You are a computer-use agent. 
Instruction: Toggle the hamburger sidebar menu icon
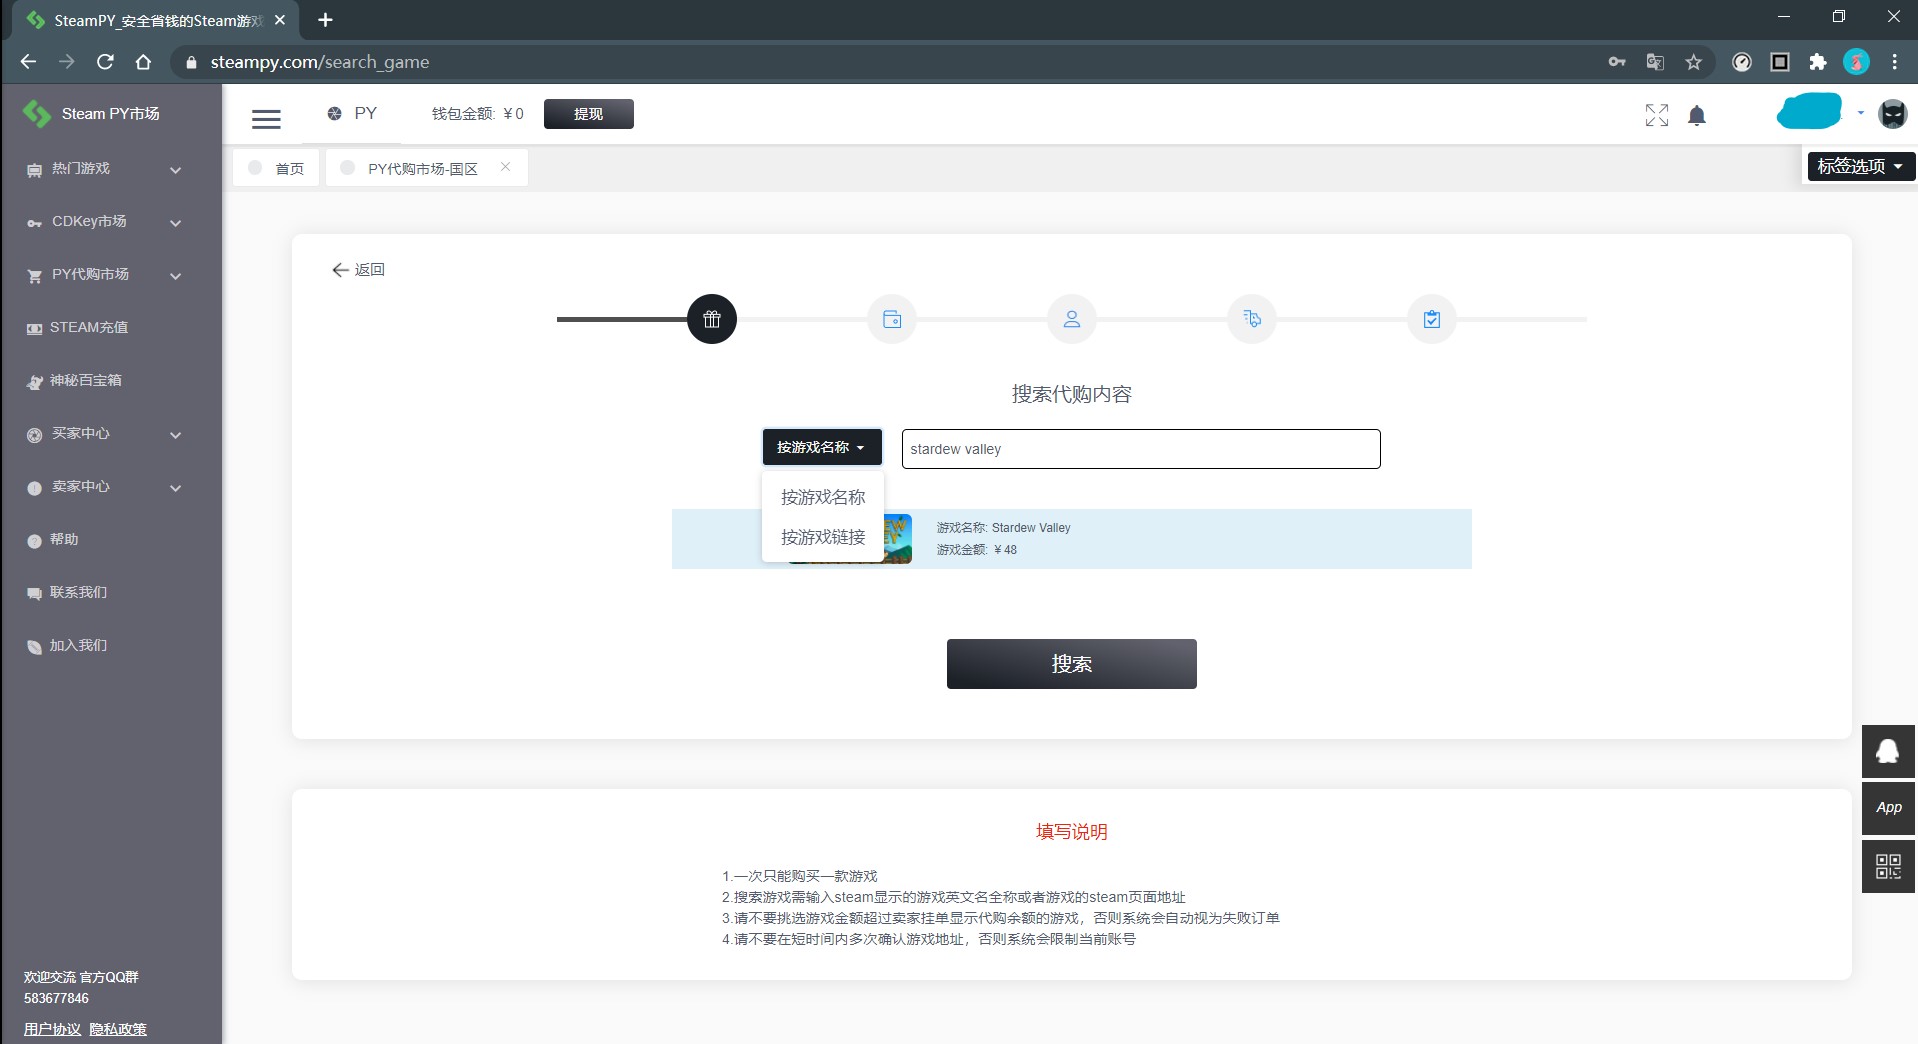point(266,119)
